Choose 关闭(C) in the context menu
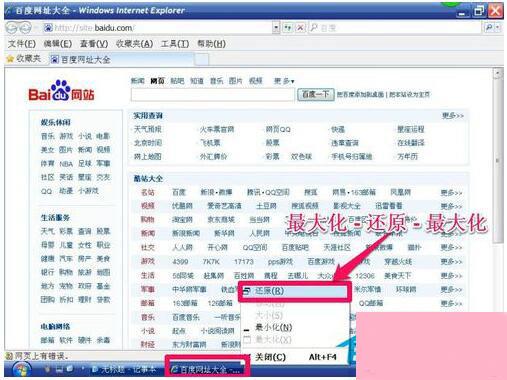507x380 pixels. click(295, 357)
